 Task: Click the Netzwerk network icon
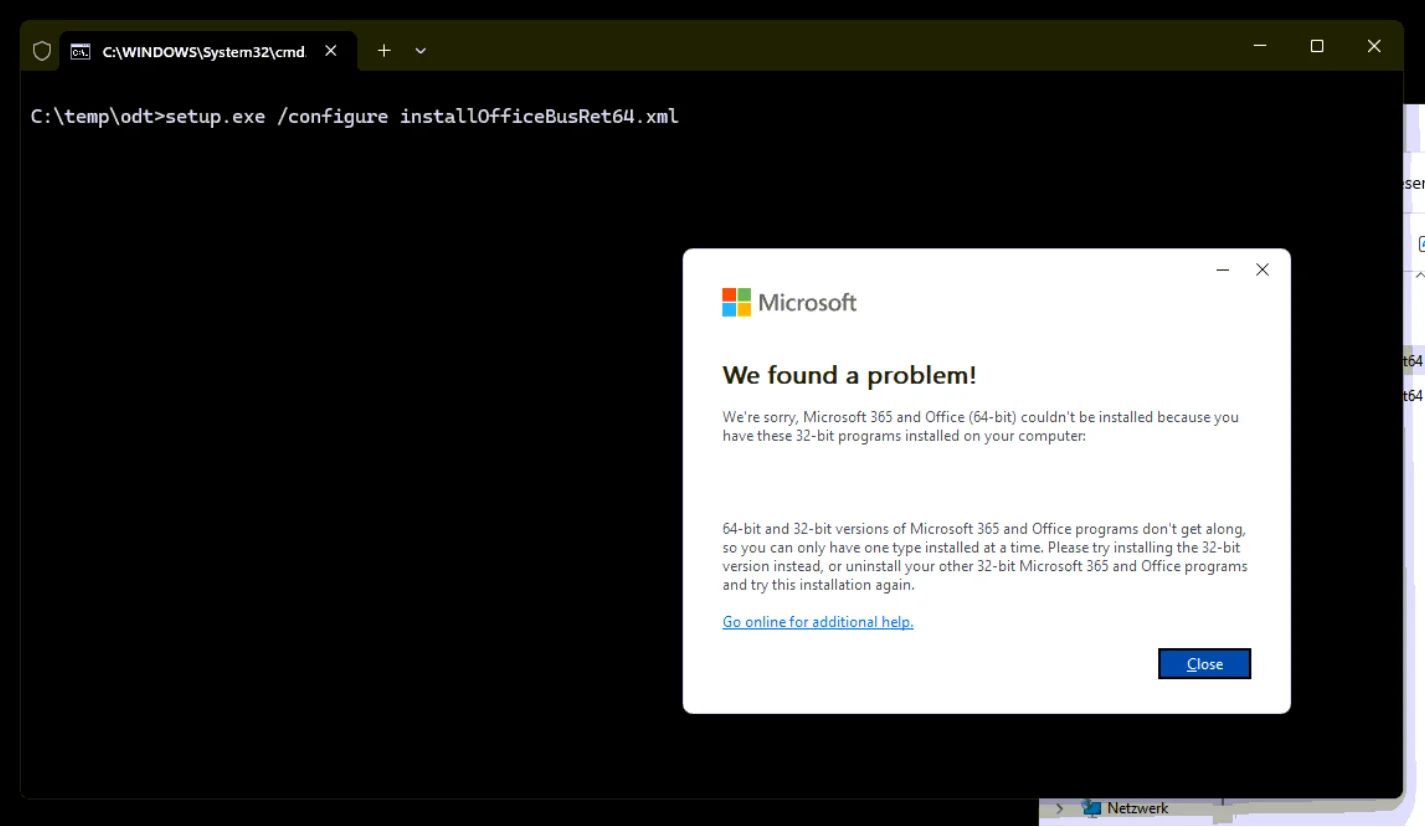click(x=1091, y=808)
